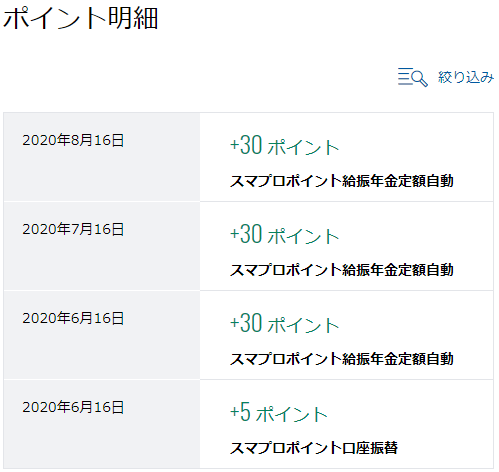
Task: Click the +5 ポイント amount
Action: click(279, 412)
